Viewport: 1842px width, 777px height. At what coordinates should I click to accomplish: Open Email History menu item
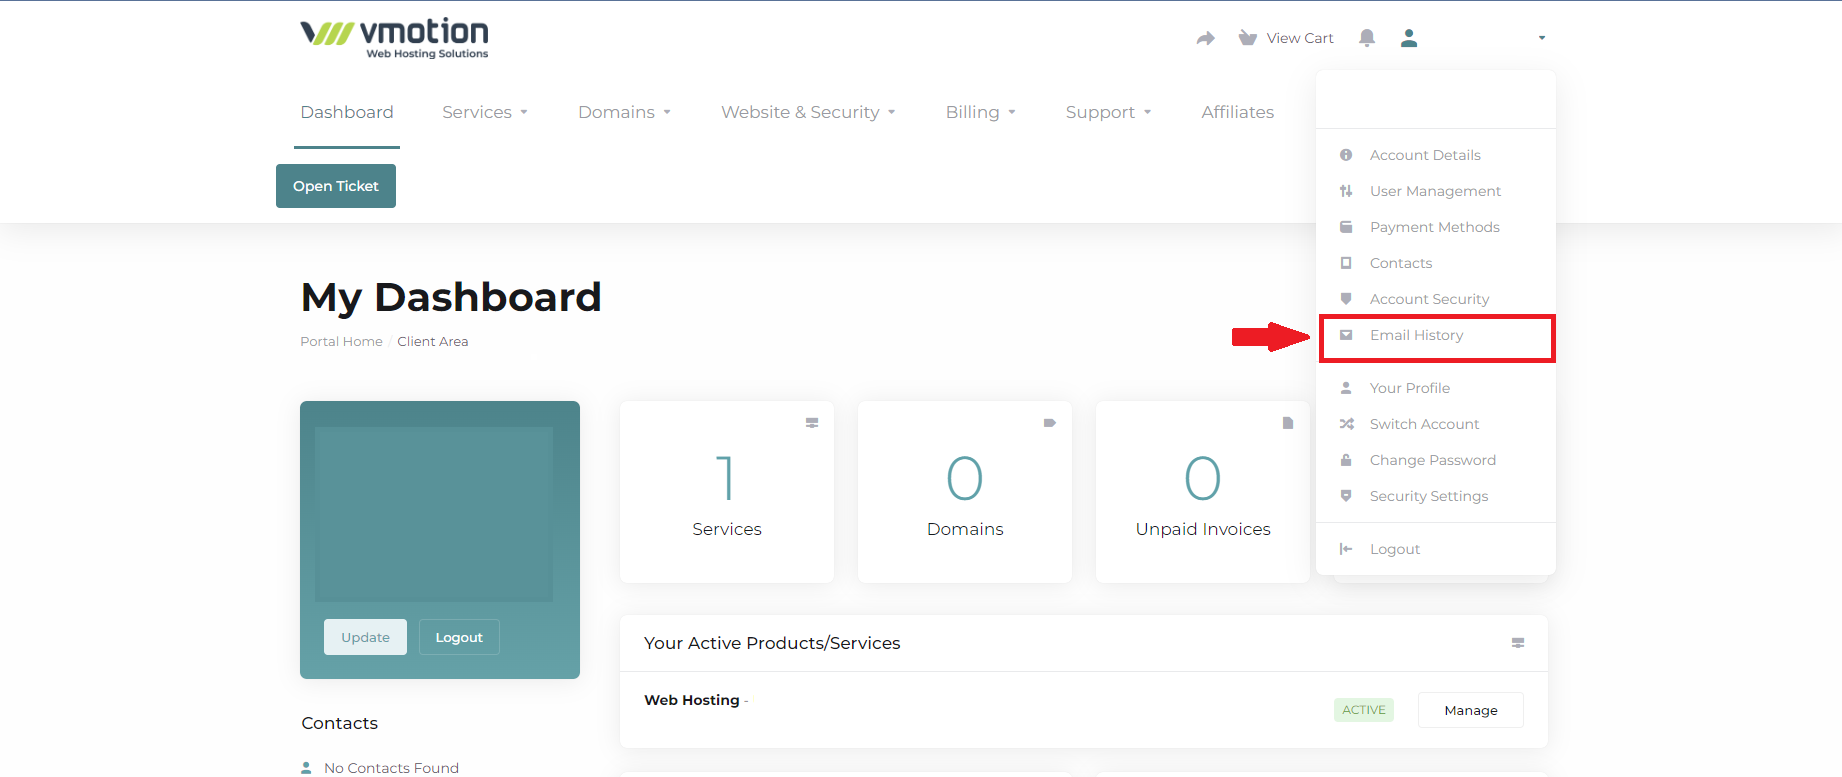tap(1437, 337)
